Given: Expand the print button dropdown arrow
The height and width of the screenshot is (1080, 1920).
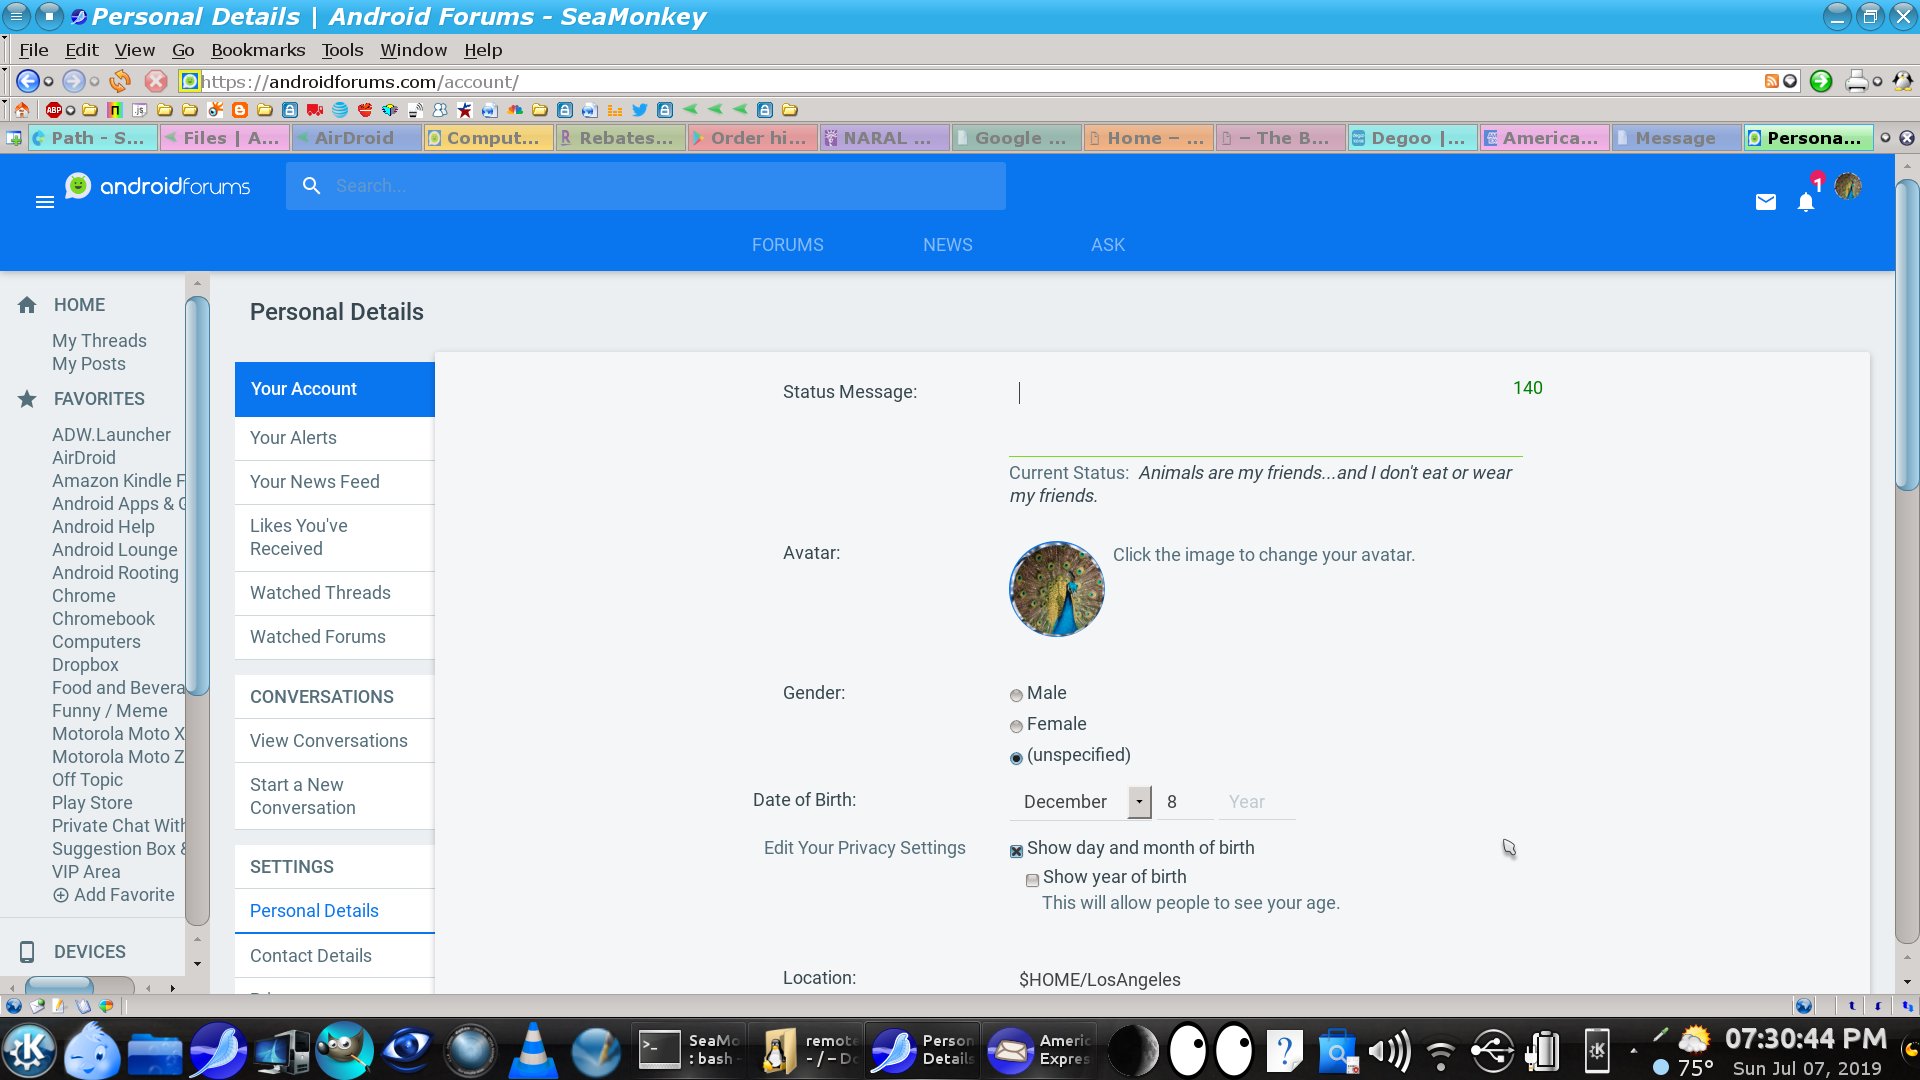Looking at the screenshot, I should click(1877, 82).
